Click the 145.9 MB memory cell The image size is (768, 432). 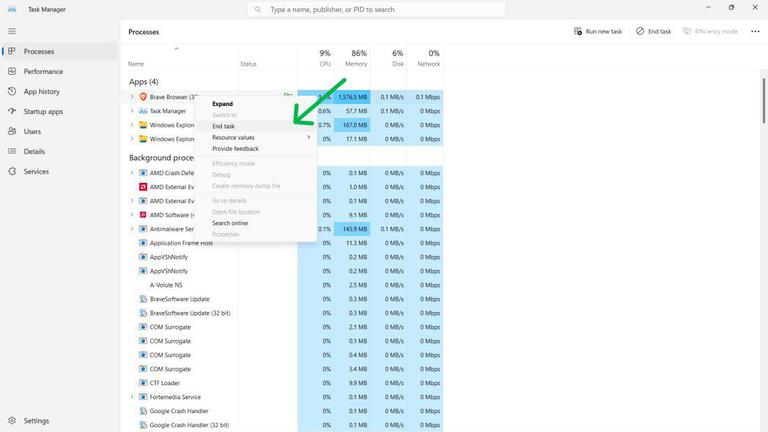coord(352,229)
